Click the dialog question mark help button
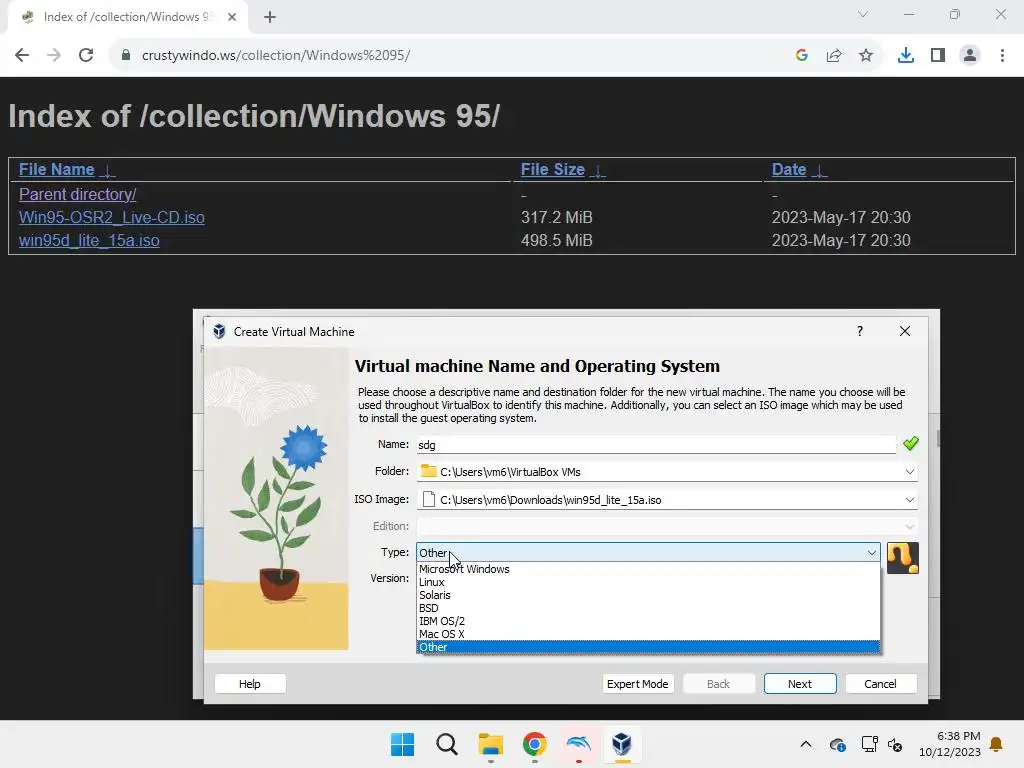This screenshot has height=768, width=1024. coord(860,331)
